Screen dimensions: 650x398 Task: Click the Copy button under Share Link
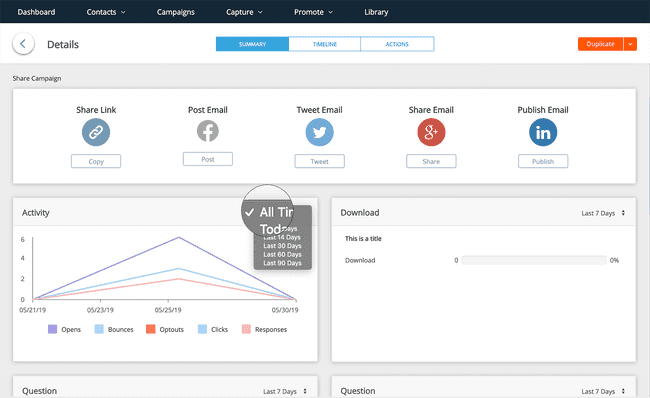click(x=96, y=161)
